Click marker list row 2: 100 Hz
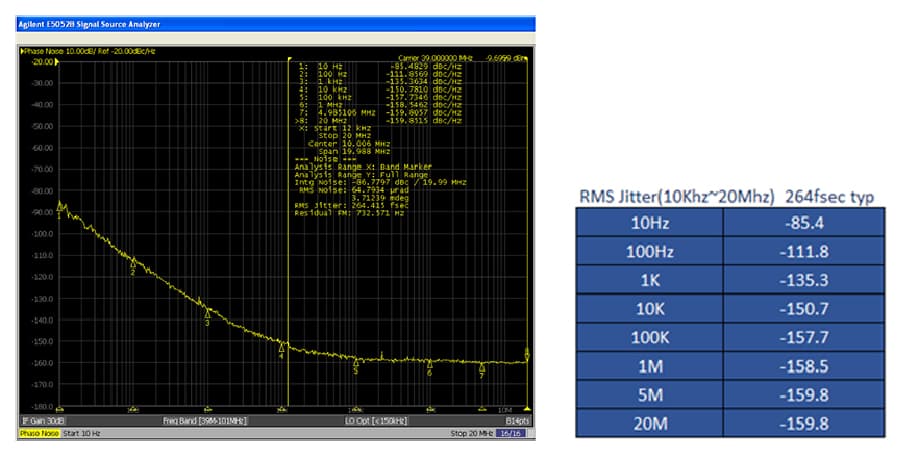919x460 pixels. coord(380,74)
